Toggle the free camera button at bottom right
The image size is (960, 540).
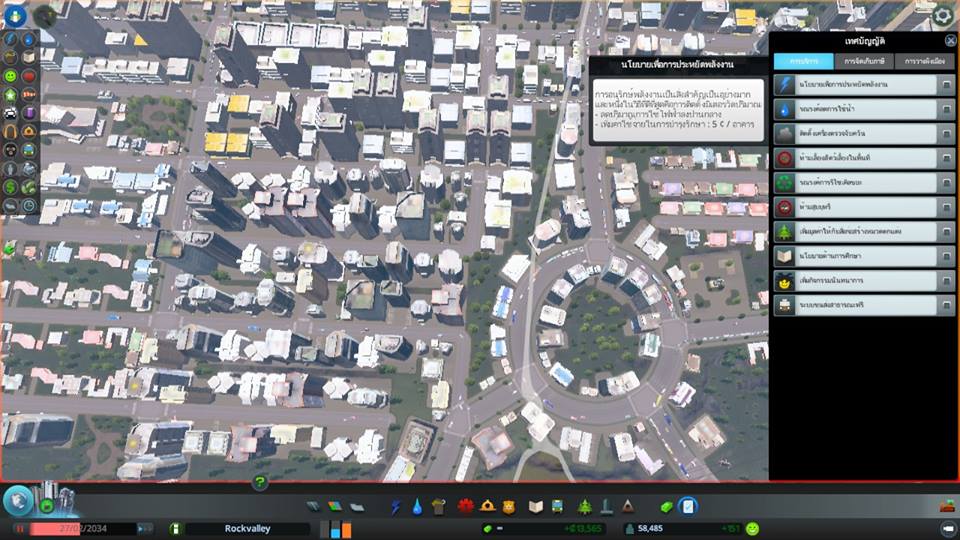pos(948,528)
